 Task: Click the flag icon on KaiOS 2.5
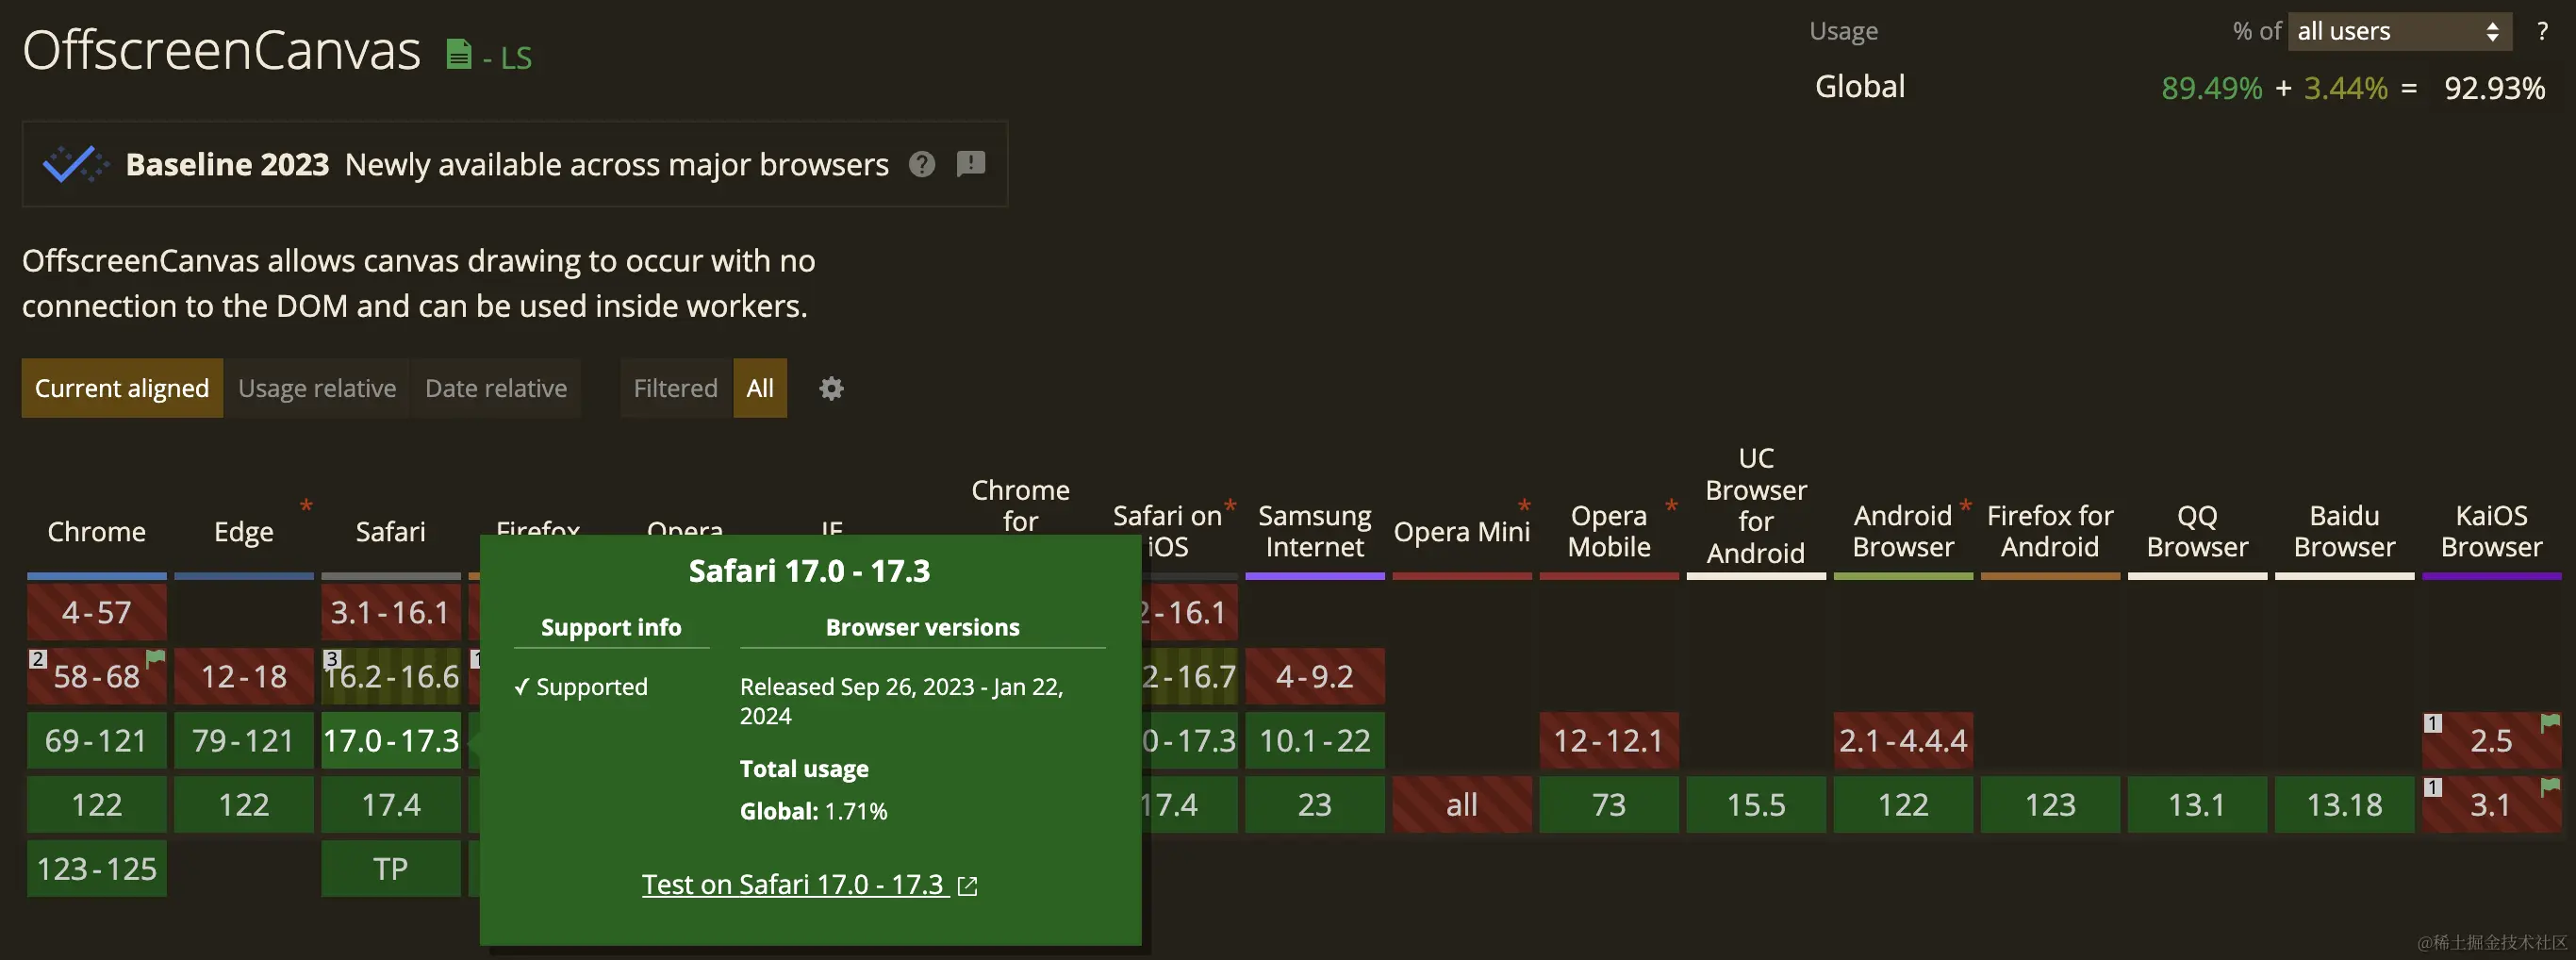(2550, 722)
